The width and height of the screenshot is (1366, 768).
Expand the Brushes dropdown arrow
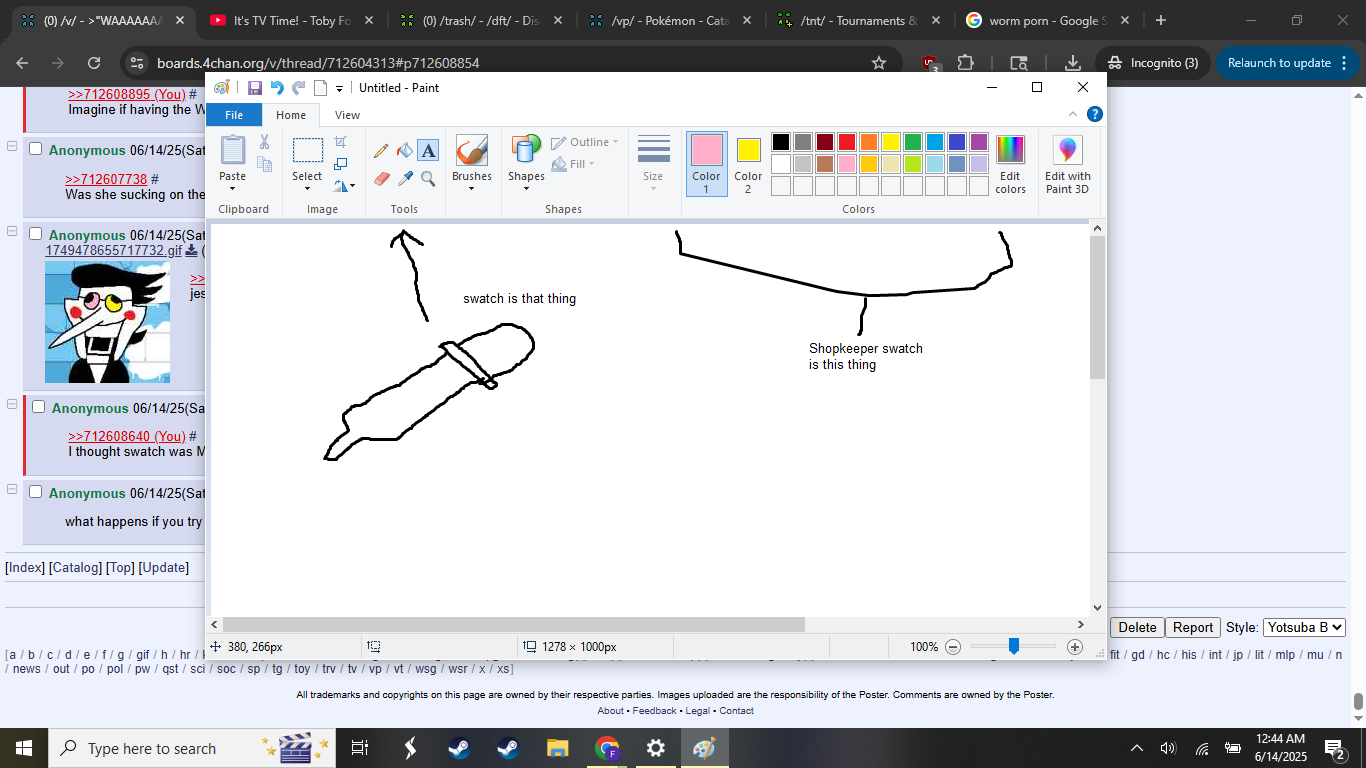[471, 189]
